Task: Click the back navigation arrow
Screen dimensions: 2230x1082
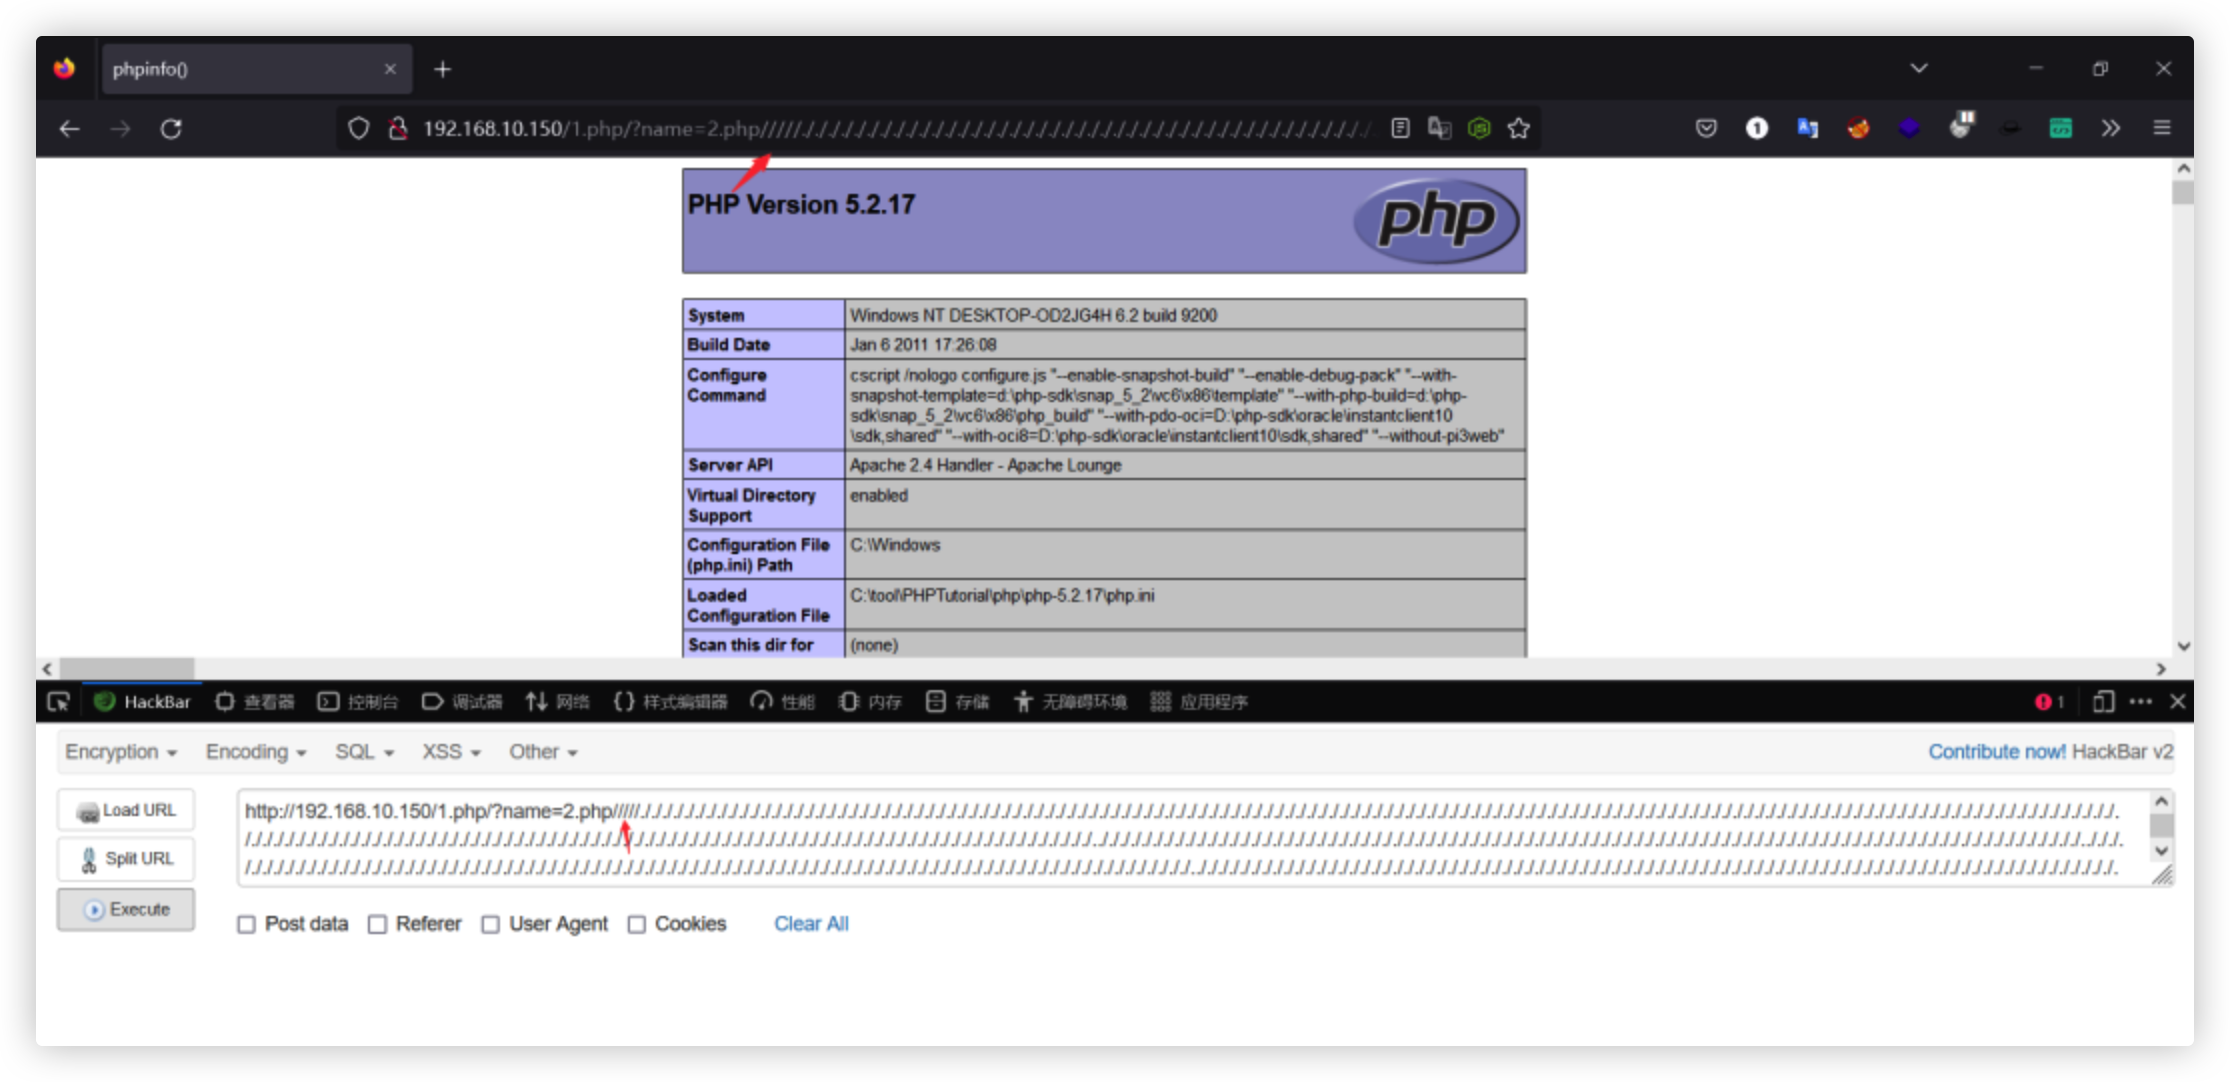Action: point(69,129)
